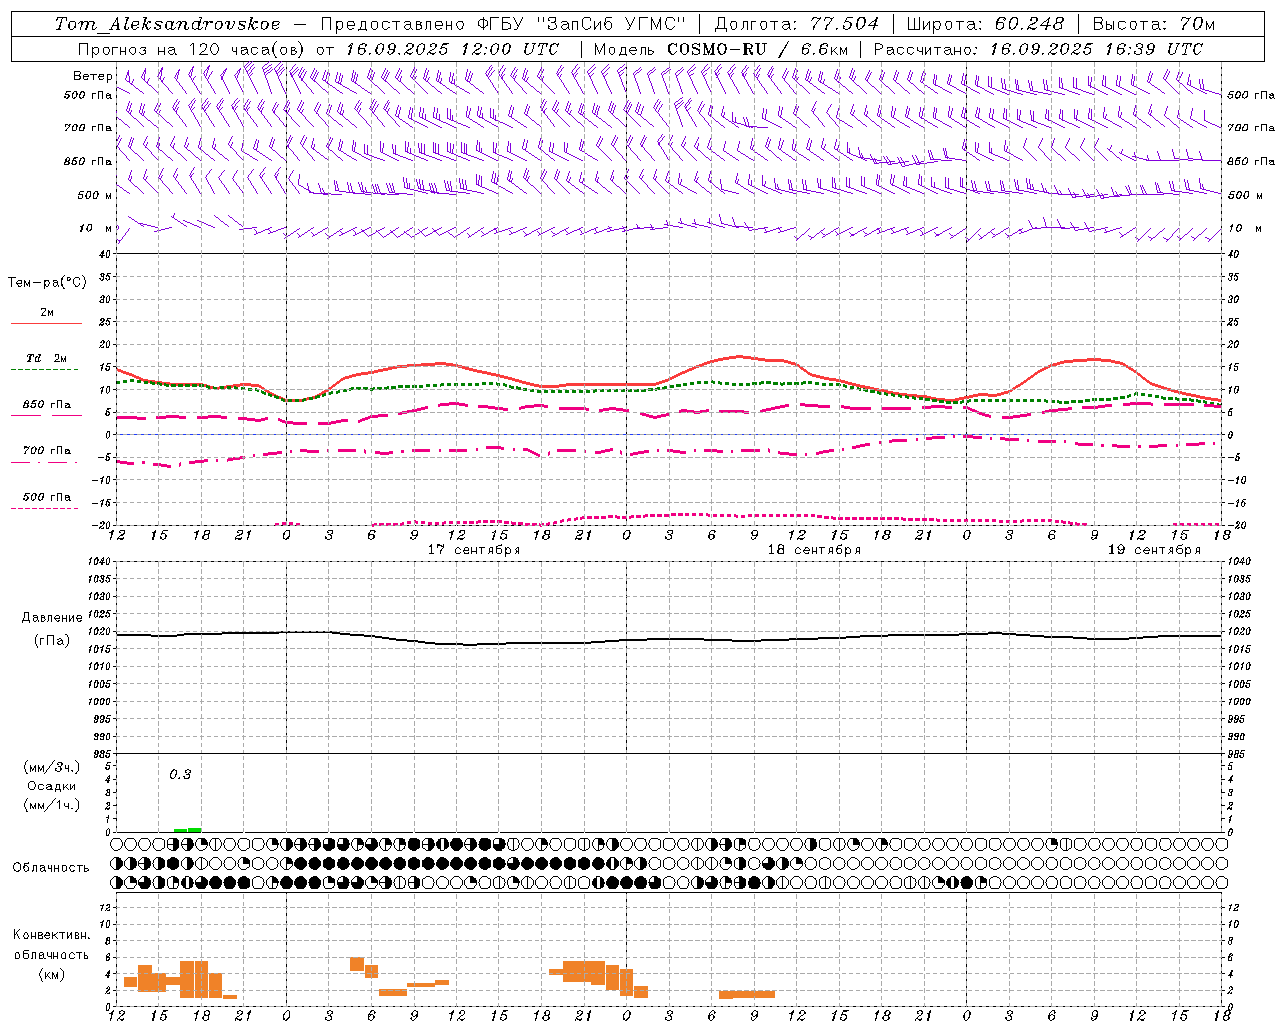Click the Тем-ра(°C) axis label
The height and width of the screenshot is (1024, 1280).
[47, 283]
